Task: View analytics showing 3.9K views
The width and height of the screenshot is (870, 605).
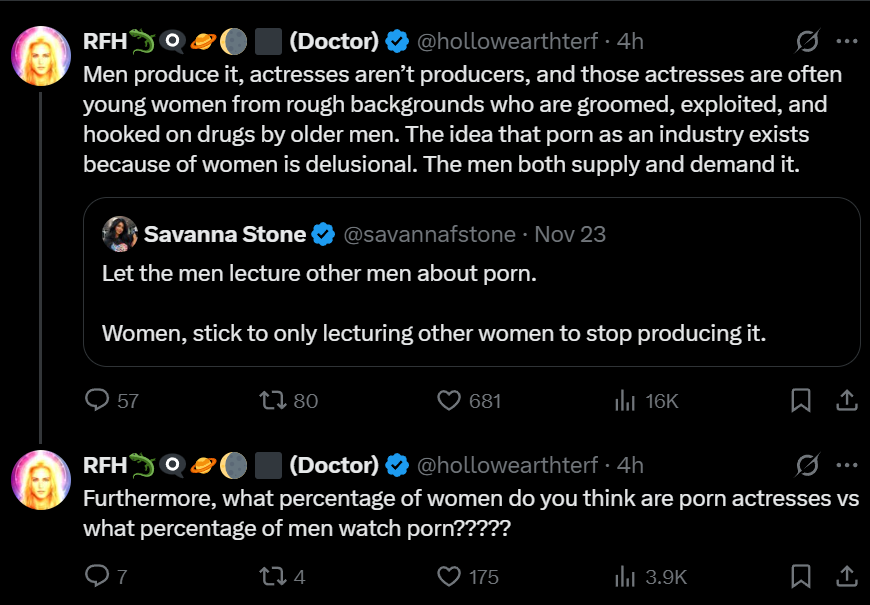Action: click(x=626, y=576)
